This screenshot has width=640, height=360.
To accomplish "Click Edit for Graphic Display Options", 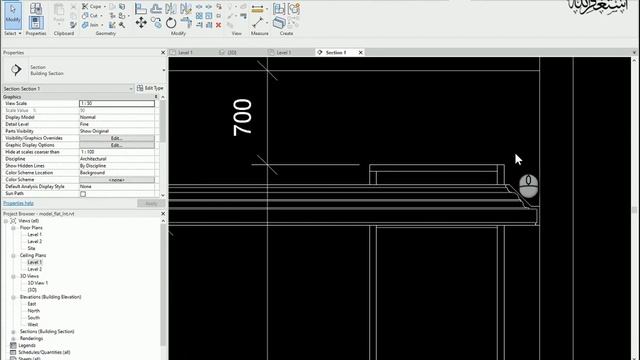I will click(117, 145).
